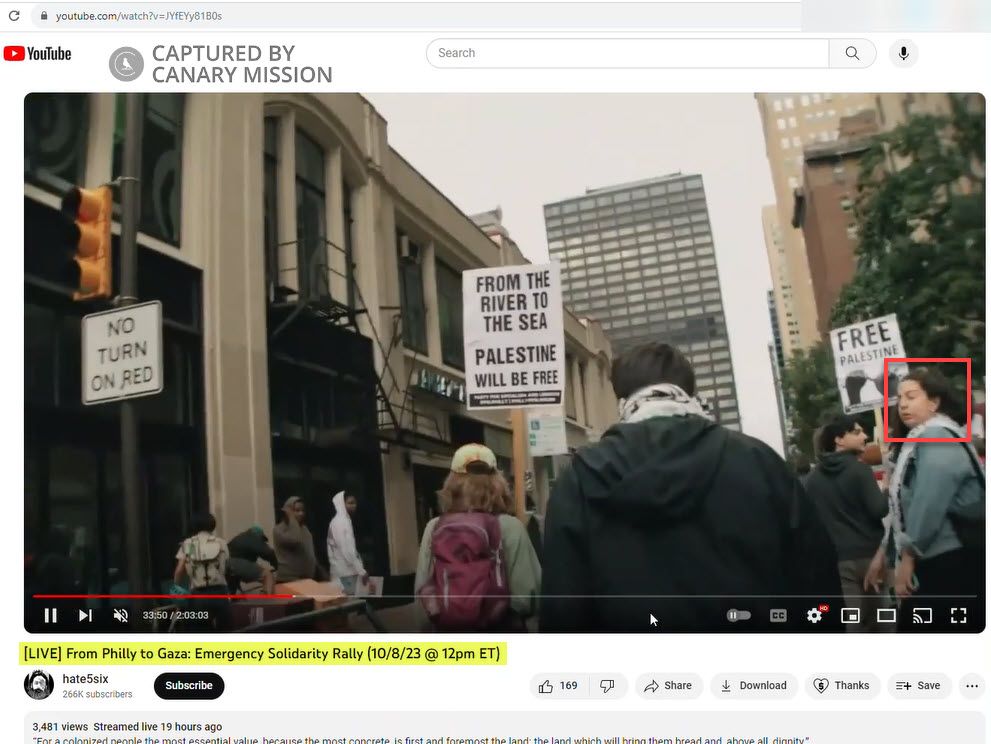Image resolution: width=991 pixels, height=744 pixels.
Task: Click the search magnifier button
Action: click(852, 53)
